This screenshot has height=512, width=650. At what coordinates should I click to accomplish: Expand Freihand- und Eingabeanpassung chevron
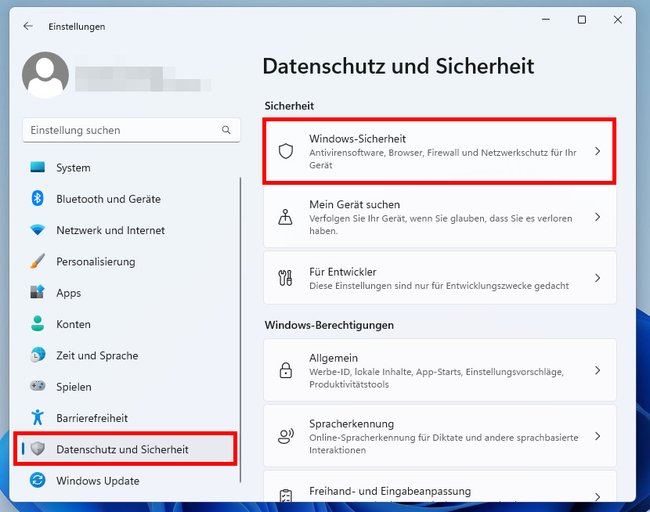coord(597,497)
